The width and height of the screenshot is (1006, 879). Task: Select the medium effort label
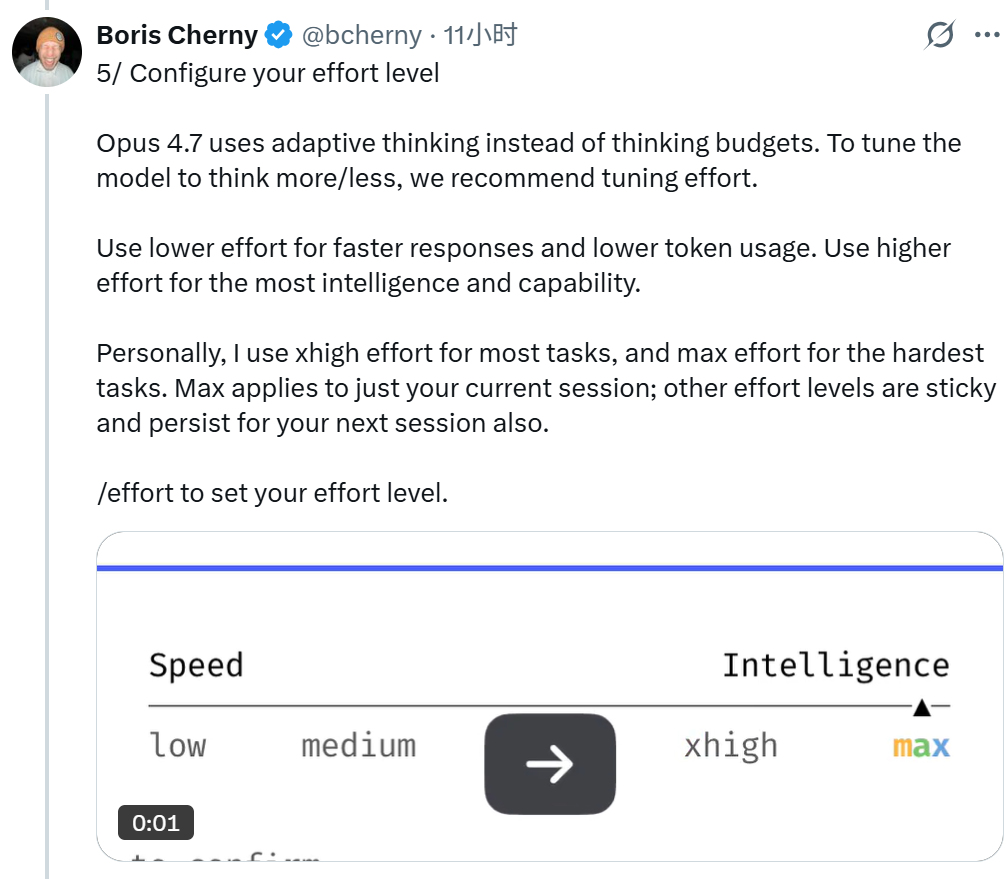[358, 746]
